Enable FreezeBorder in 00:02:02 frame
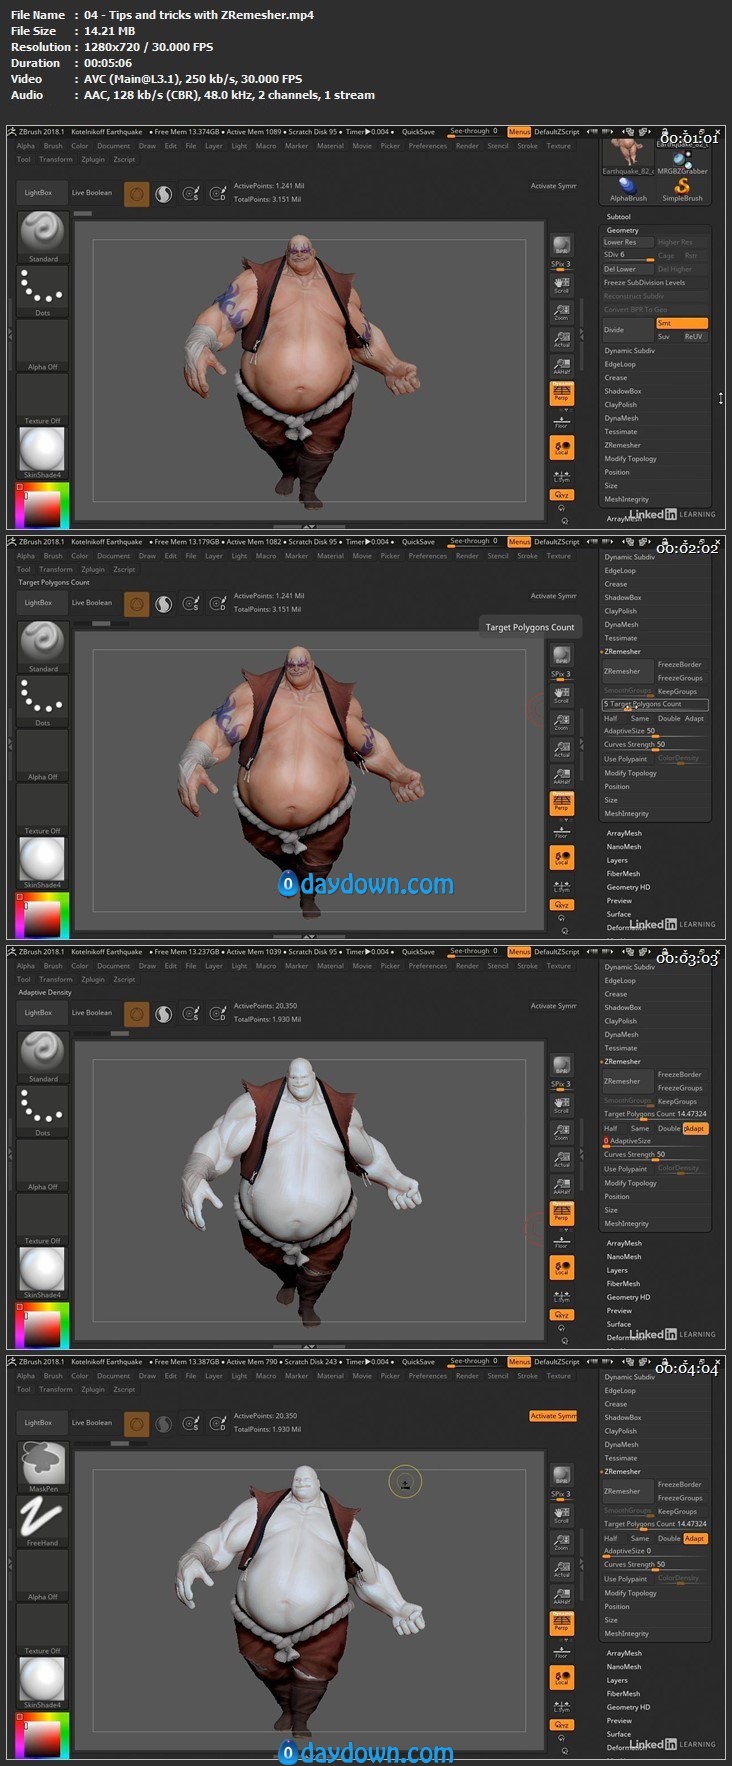The image size is (732, 1766). pyautogui.click(x=680, y=664)
